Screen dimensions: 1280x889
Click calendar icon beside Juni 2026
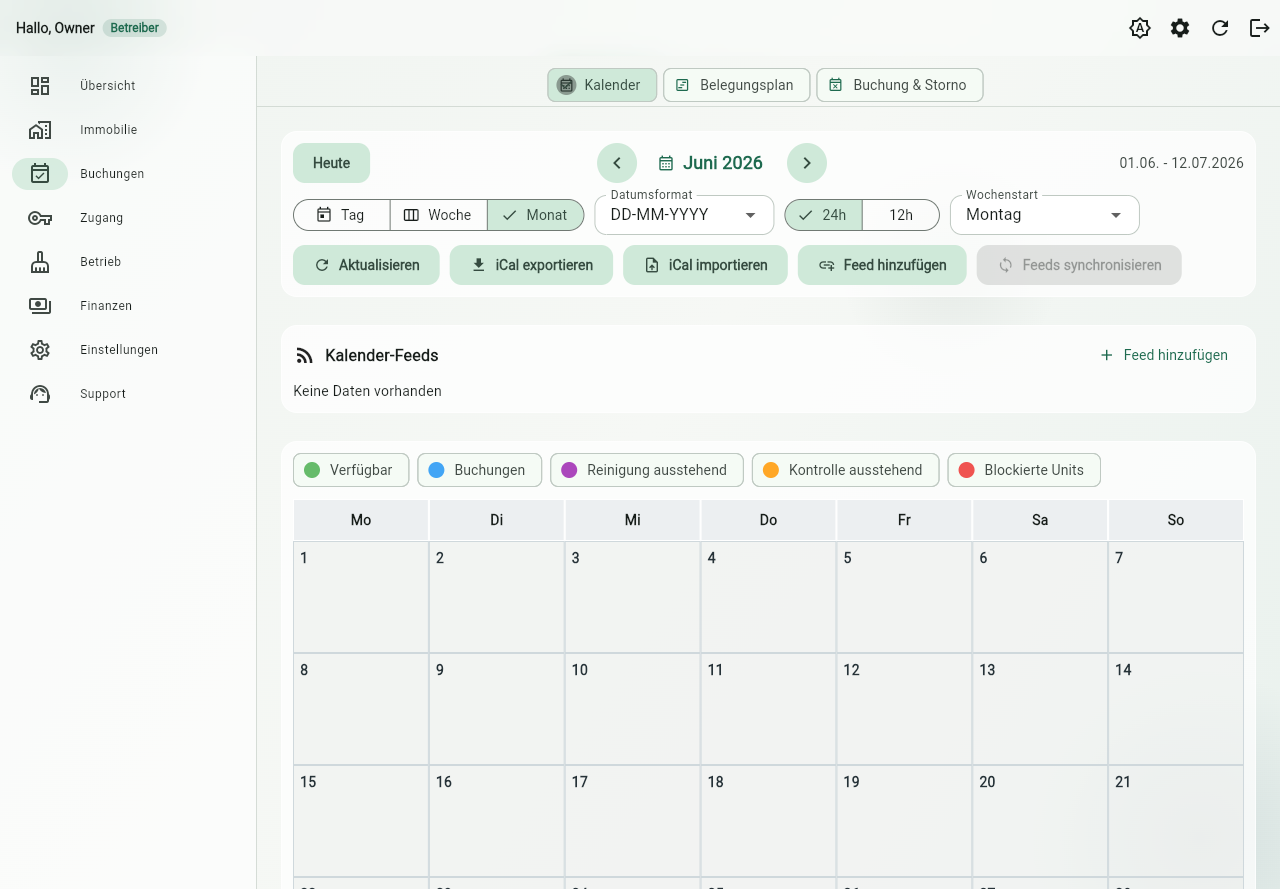pos(666,163)
